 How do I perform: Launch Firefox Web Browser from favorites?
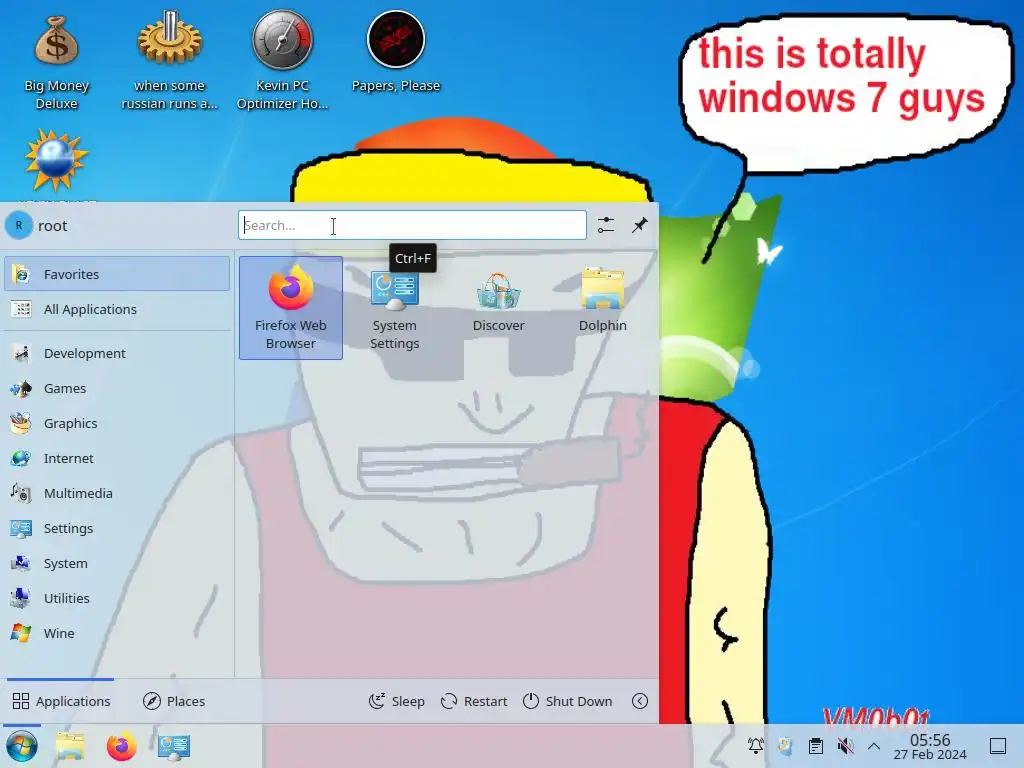(x=291, y=308)
